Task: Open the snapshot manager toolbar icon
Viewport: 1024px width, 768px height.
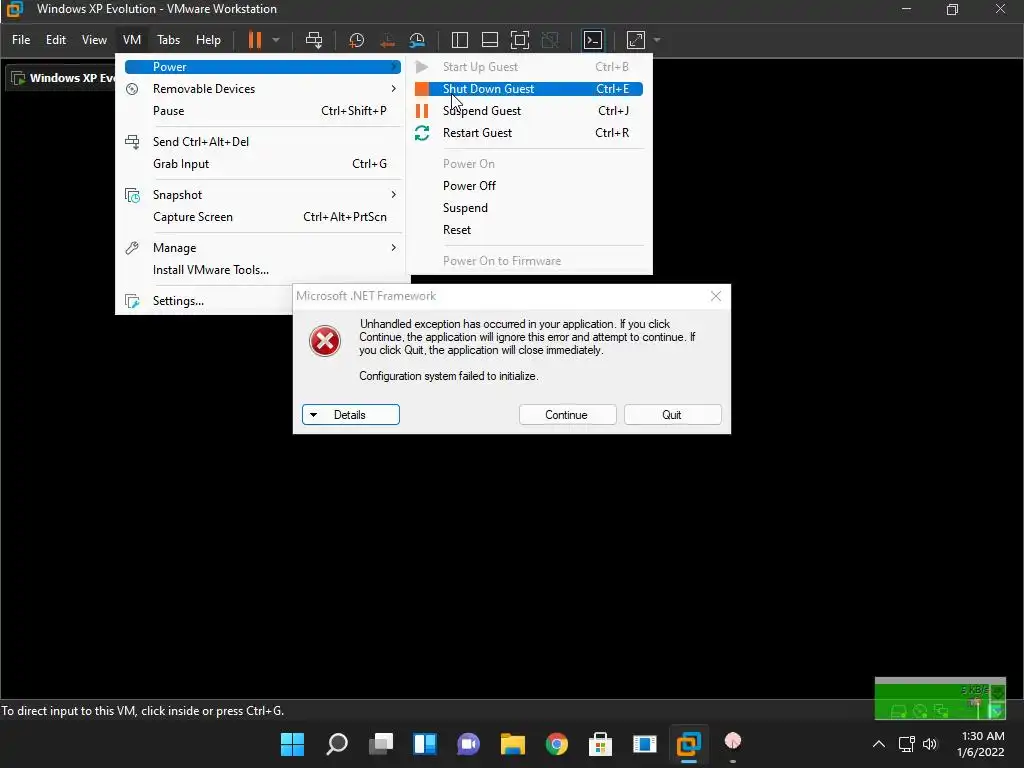Action: tap(417, 40)
